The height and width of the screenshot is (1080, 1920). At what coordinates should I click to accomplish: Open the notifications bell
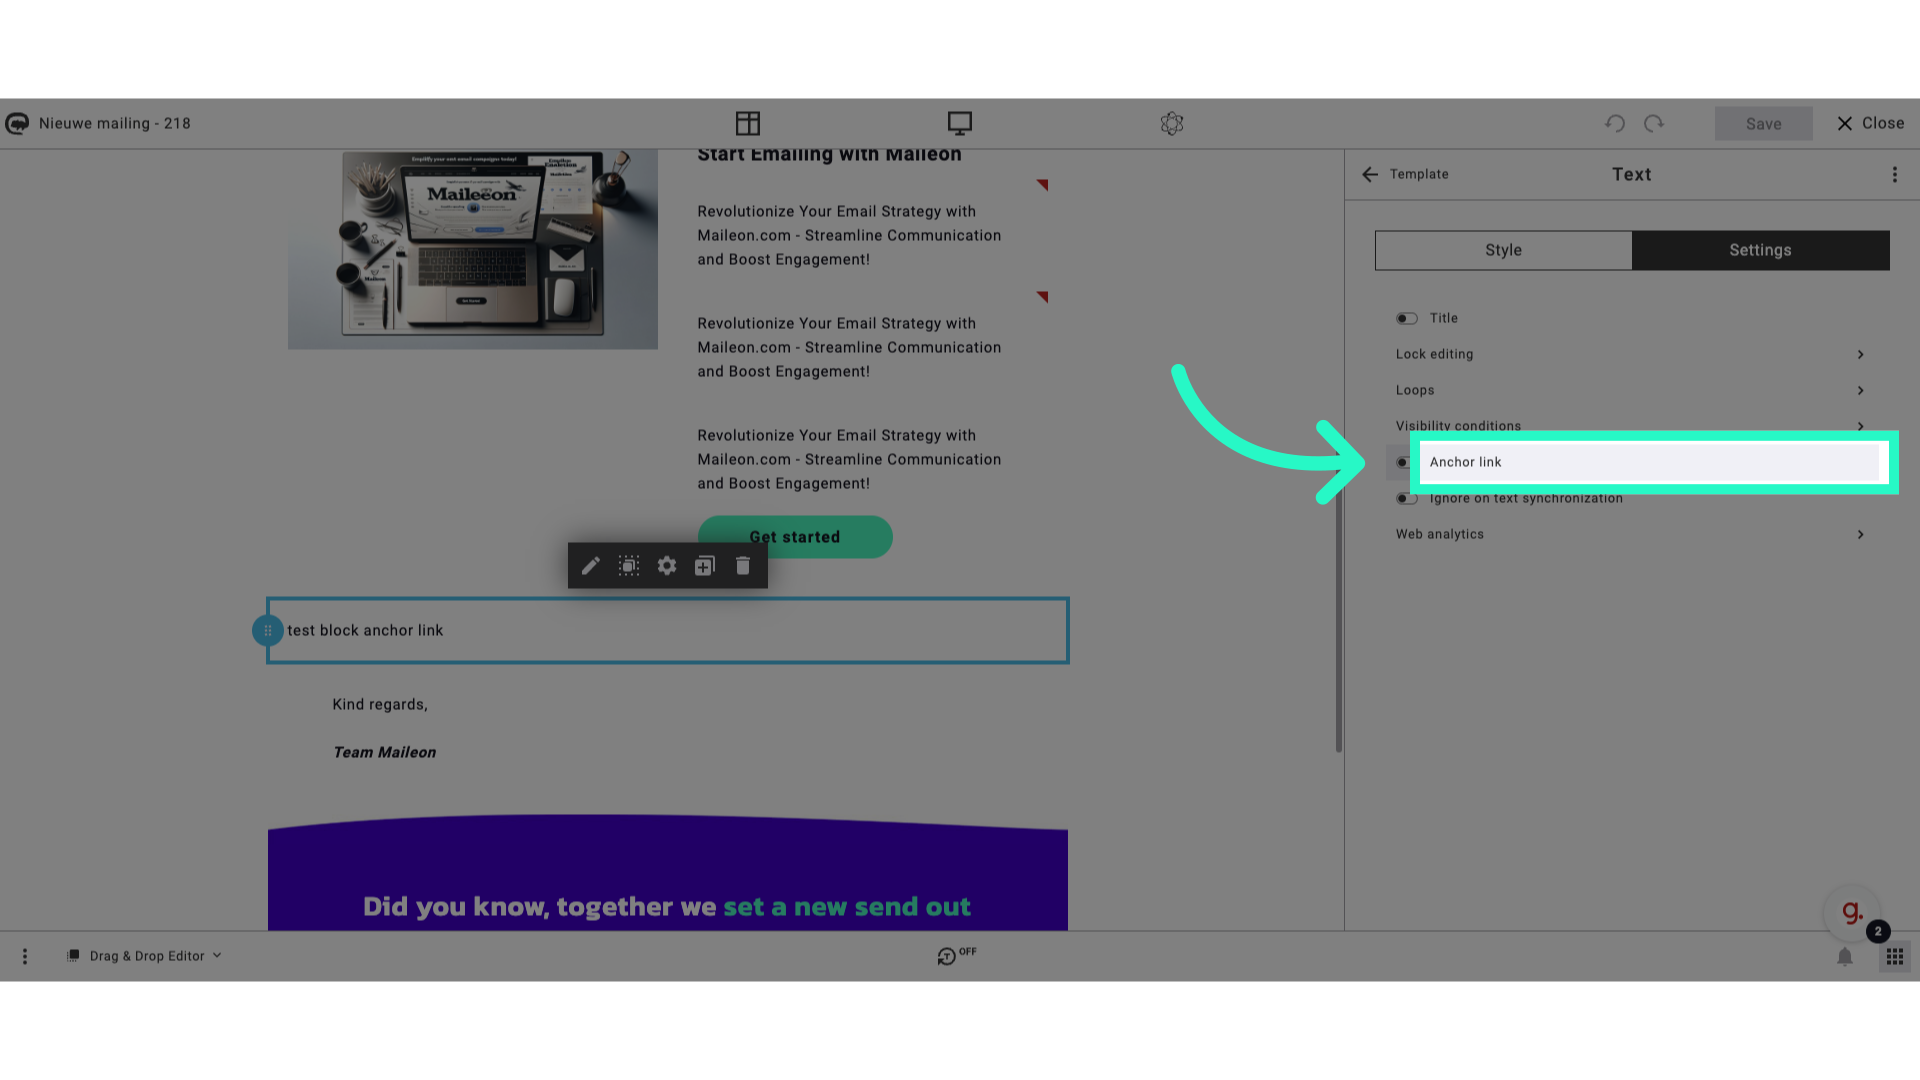point(1845,957)
